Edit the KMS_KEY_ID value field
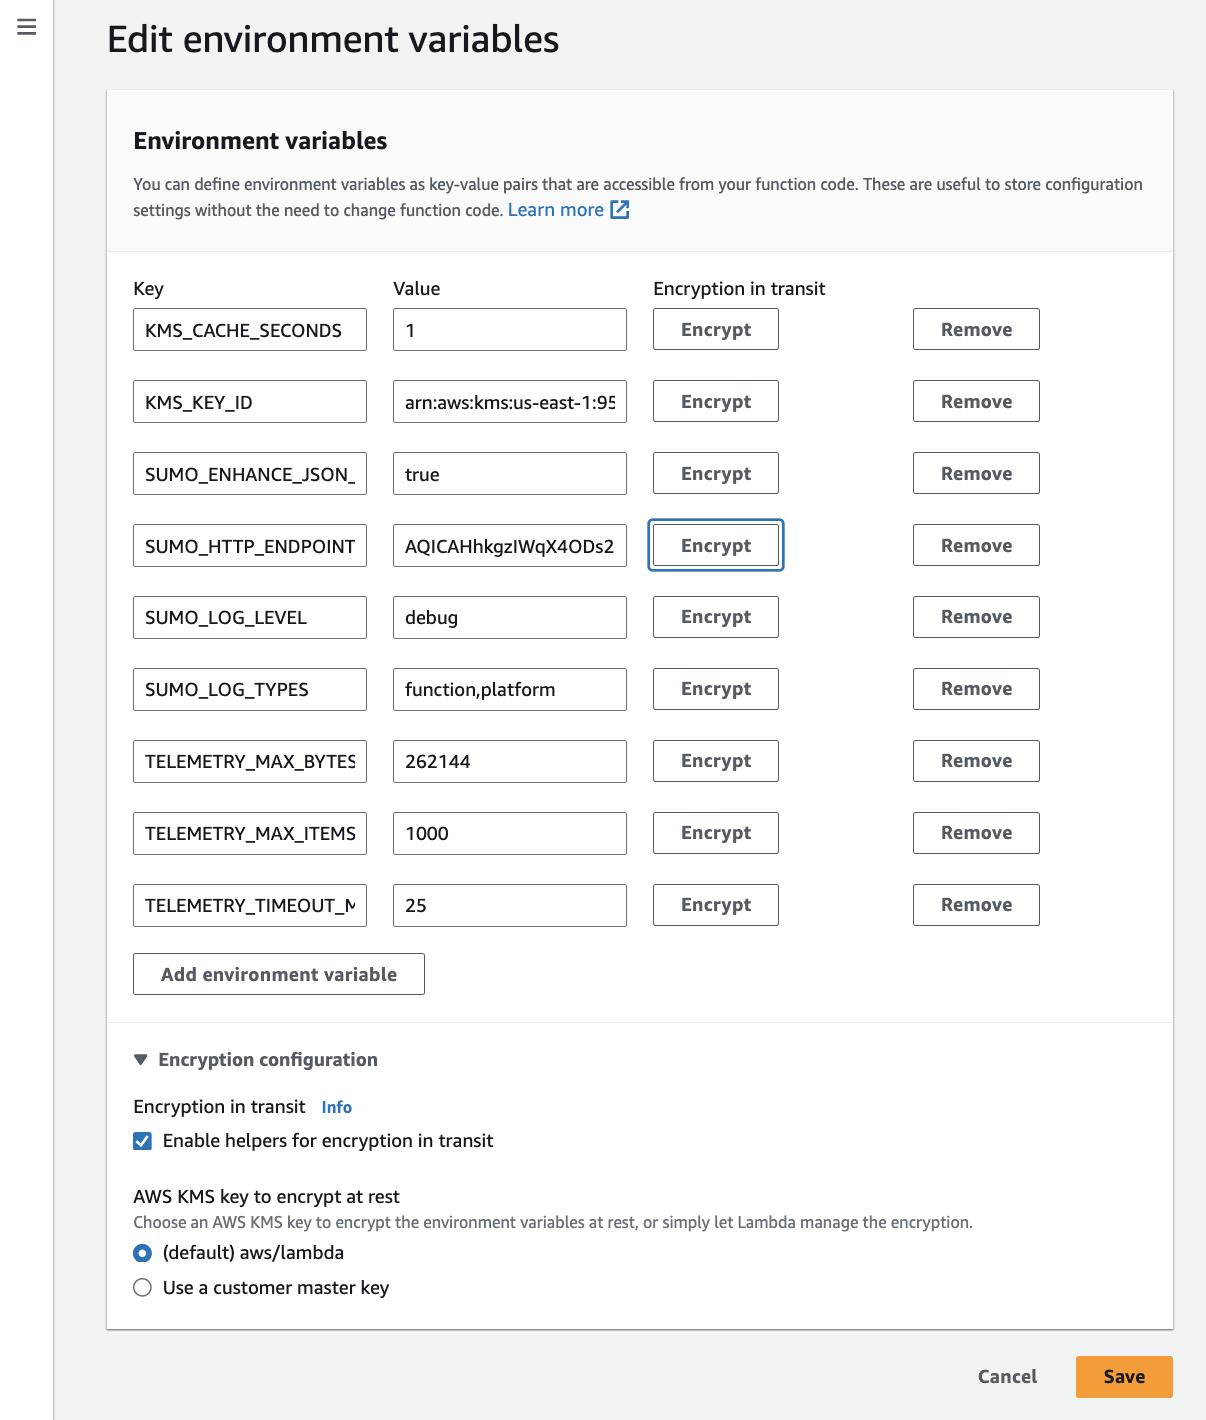1206x1420 pixels. (509, 401)
